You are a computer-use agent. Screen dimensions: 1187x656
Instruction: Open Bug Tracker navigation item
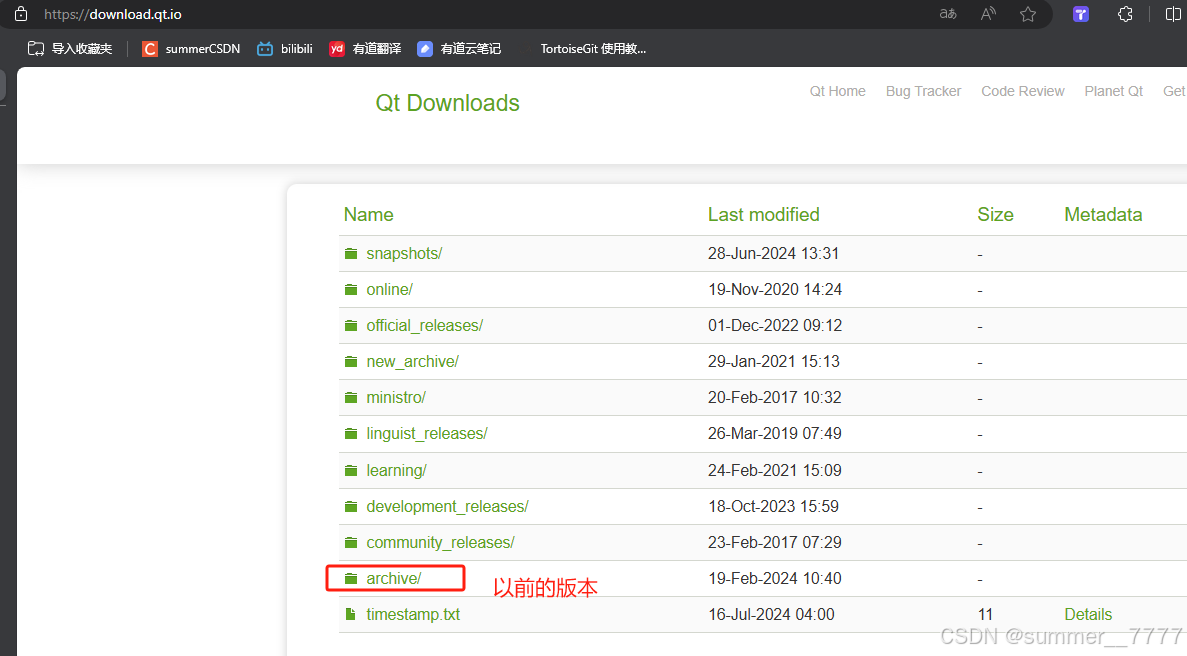point(923,91)
